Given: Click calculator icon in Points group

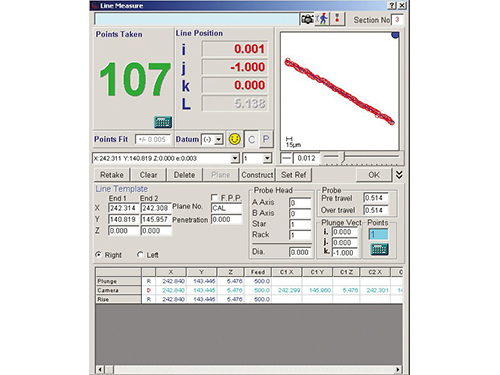Looking at the screenshot, I should (x=379, y=249).
